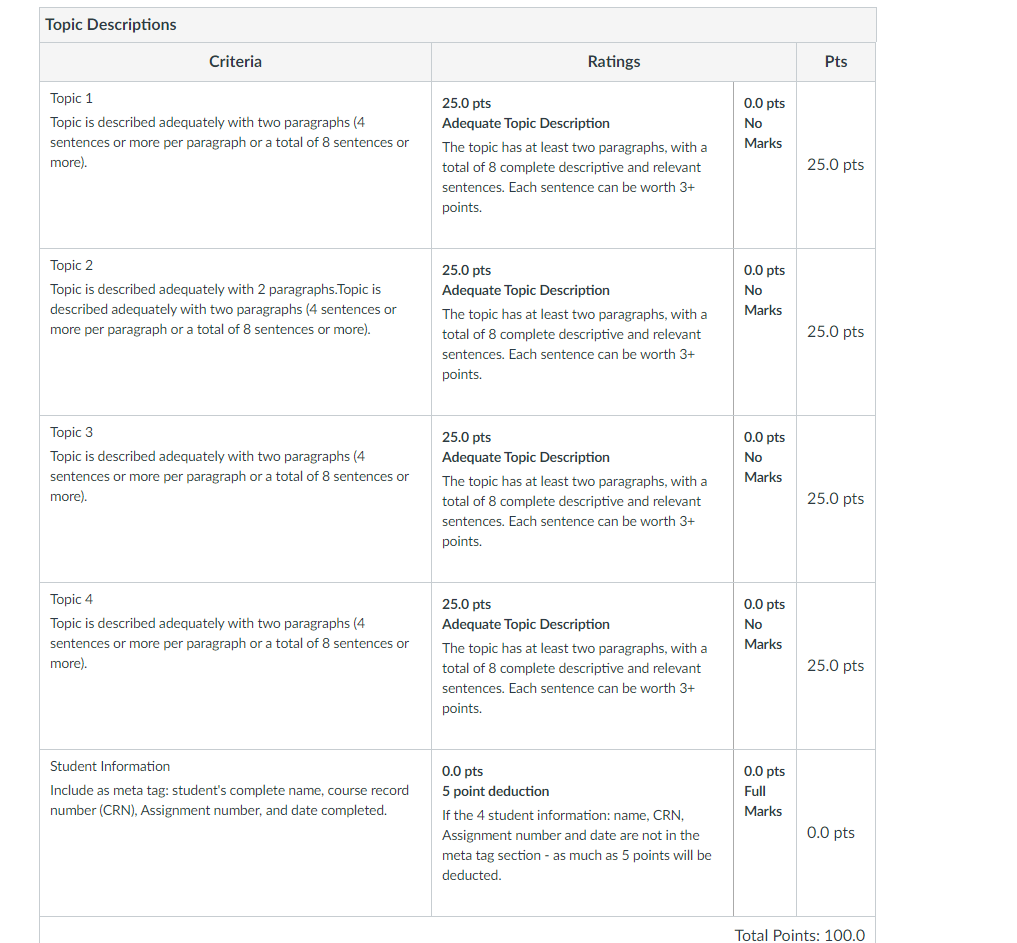Pick the 25.0 pts rating for Topic 3
Viewport: 1017px width, 943px height.
point(582,499)
